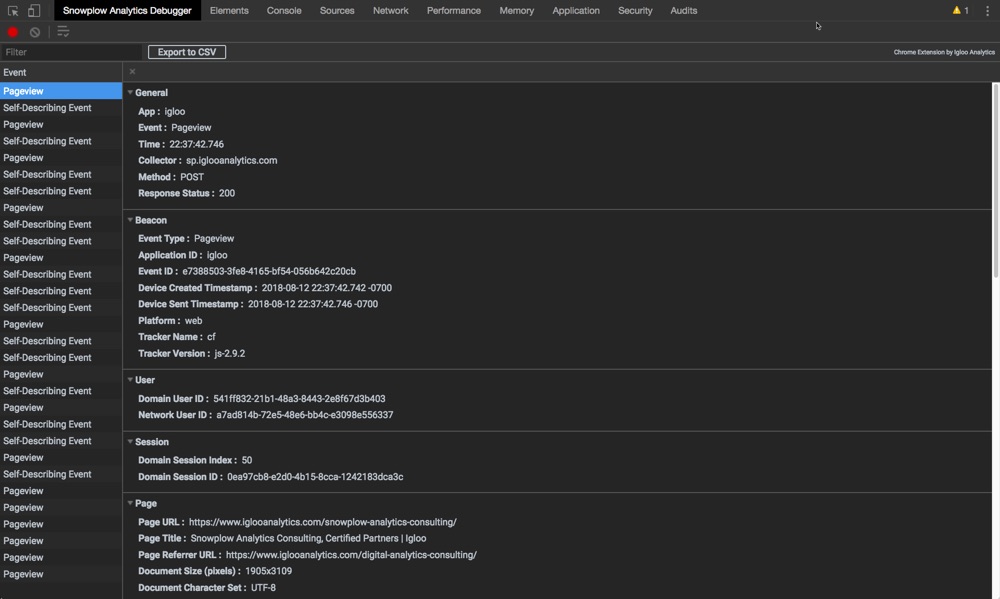The width and height of the screenshot is (1000, 599).
Task: Click the Event ID value starting e7388503
Action: point(269,271)
